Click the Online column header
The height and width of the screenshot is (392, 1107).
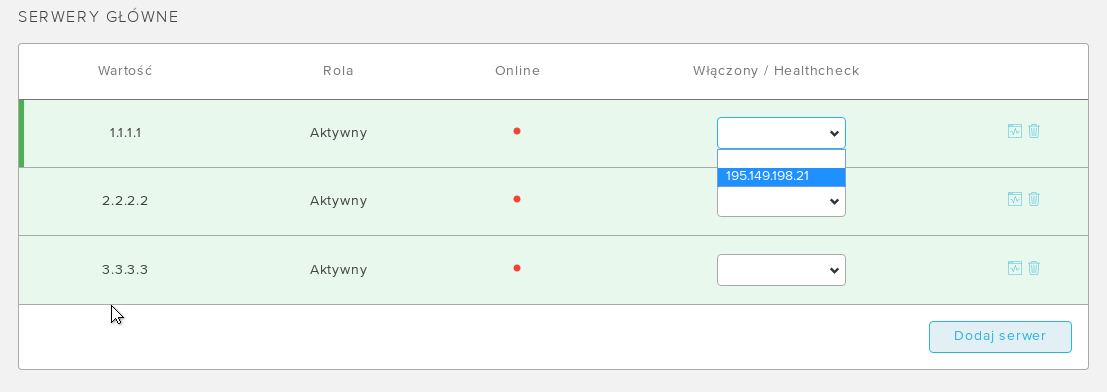[517, 71]
